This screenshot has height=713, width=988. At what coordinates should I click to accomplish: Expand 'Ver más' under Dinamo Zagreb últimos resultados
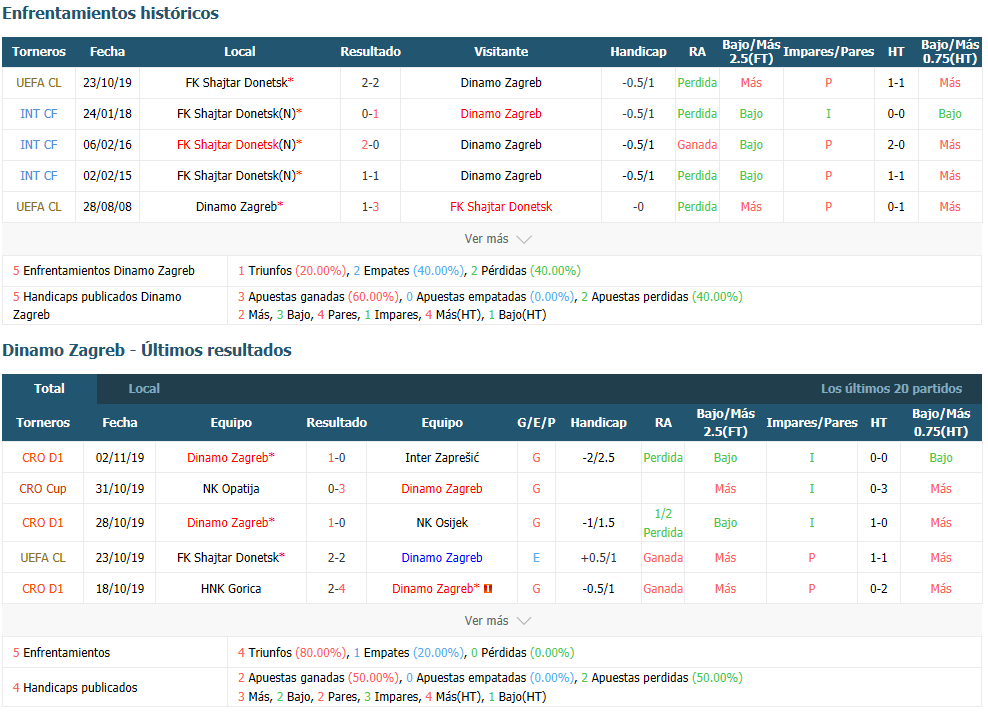(x=497, y=620)
